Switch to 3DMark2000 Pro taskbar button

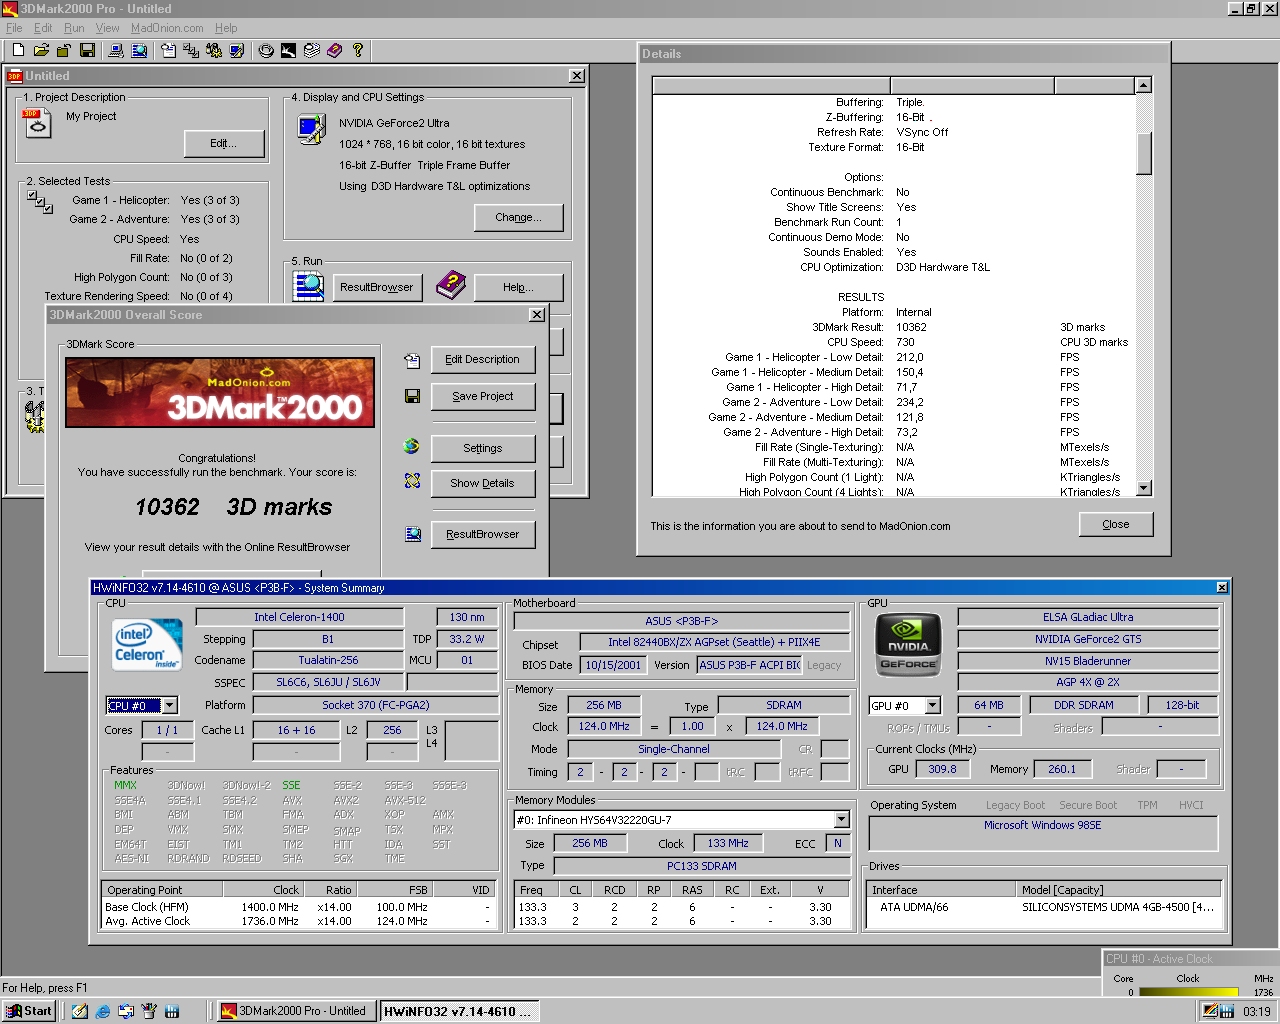point(296,1011)
